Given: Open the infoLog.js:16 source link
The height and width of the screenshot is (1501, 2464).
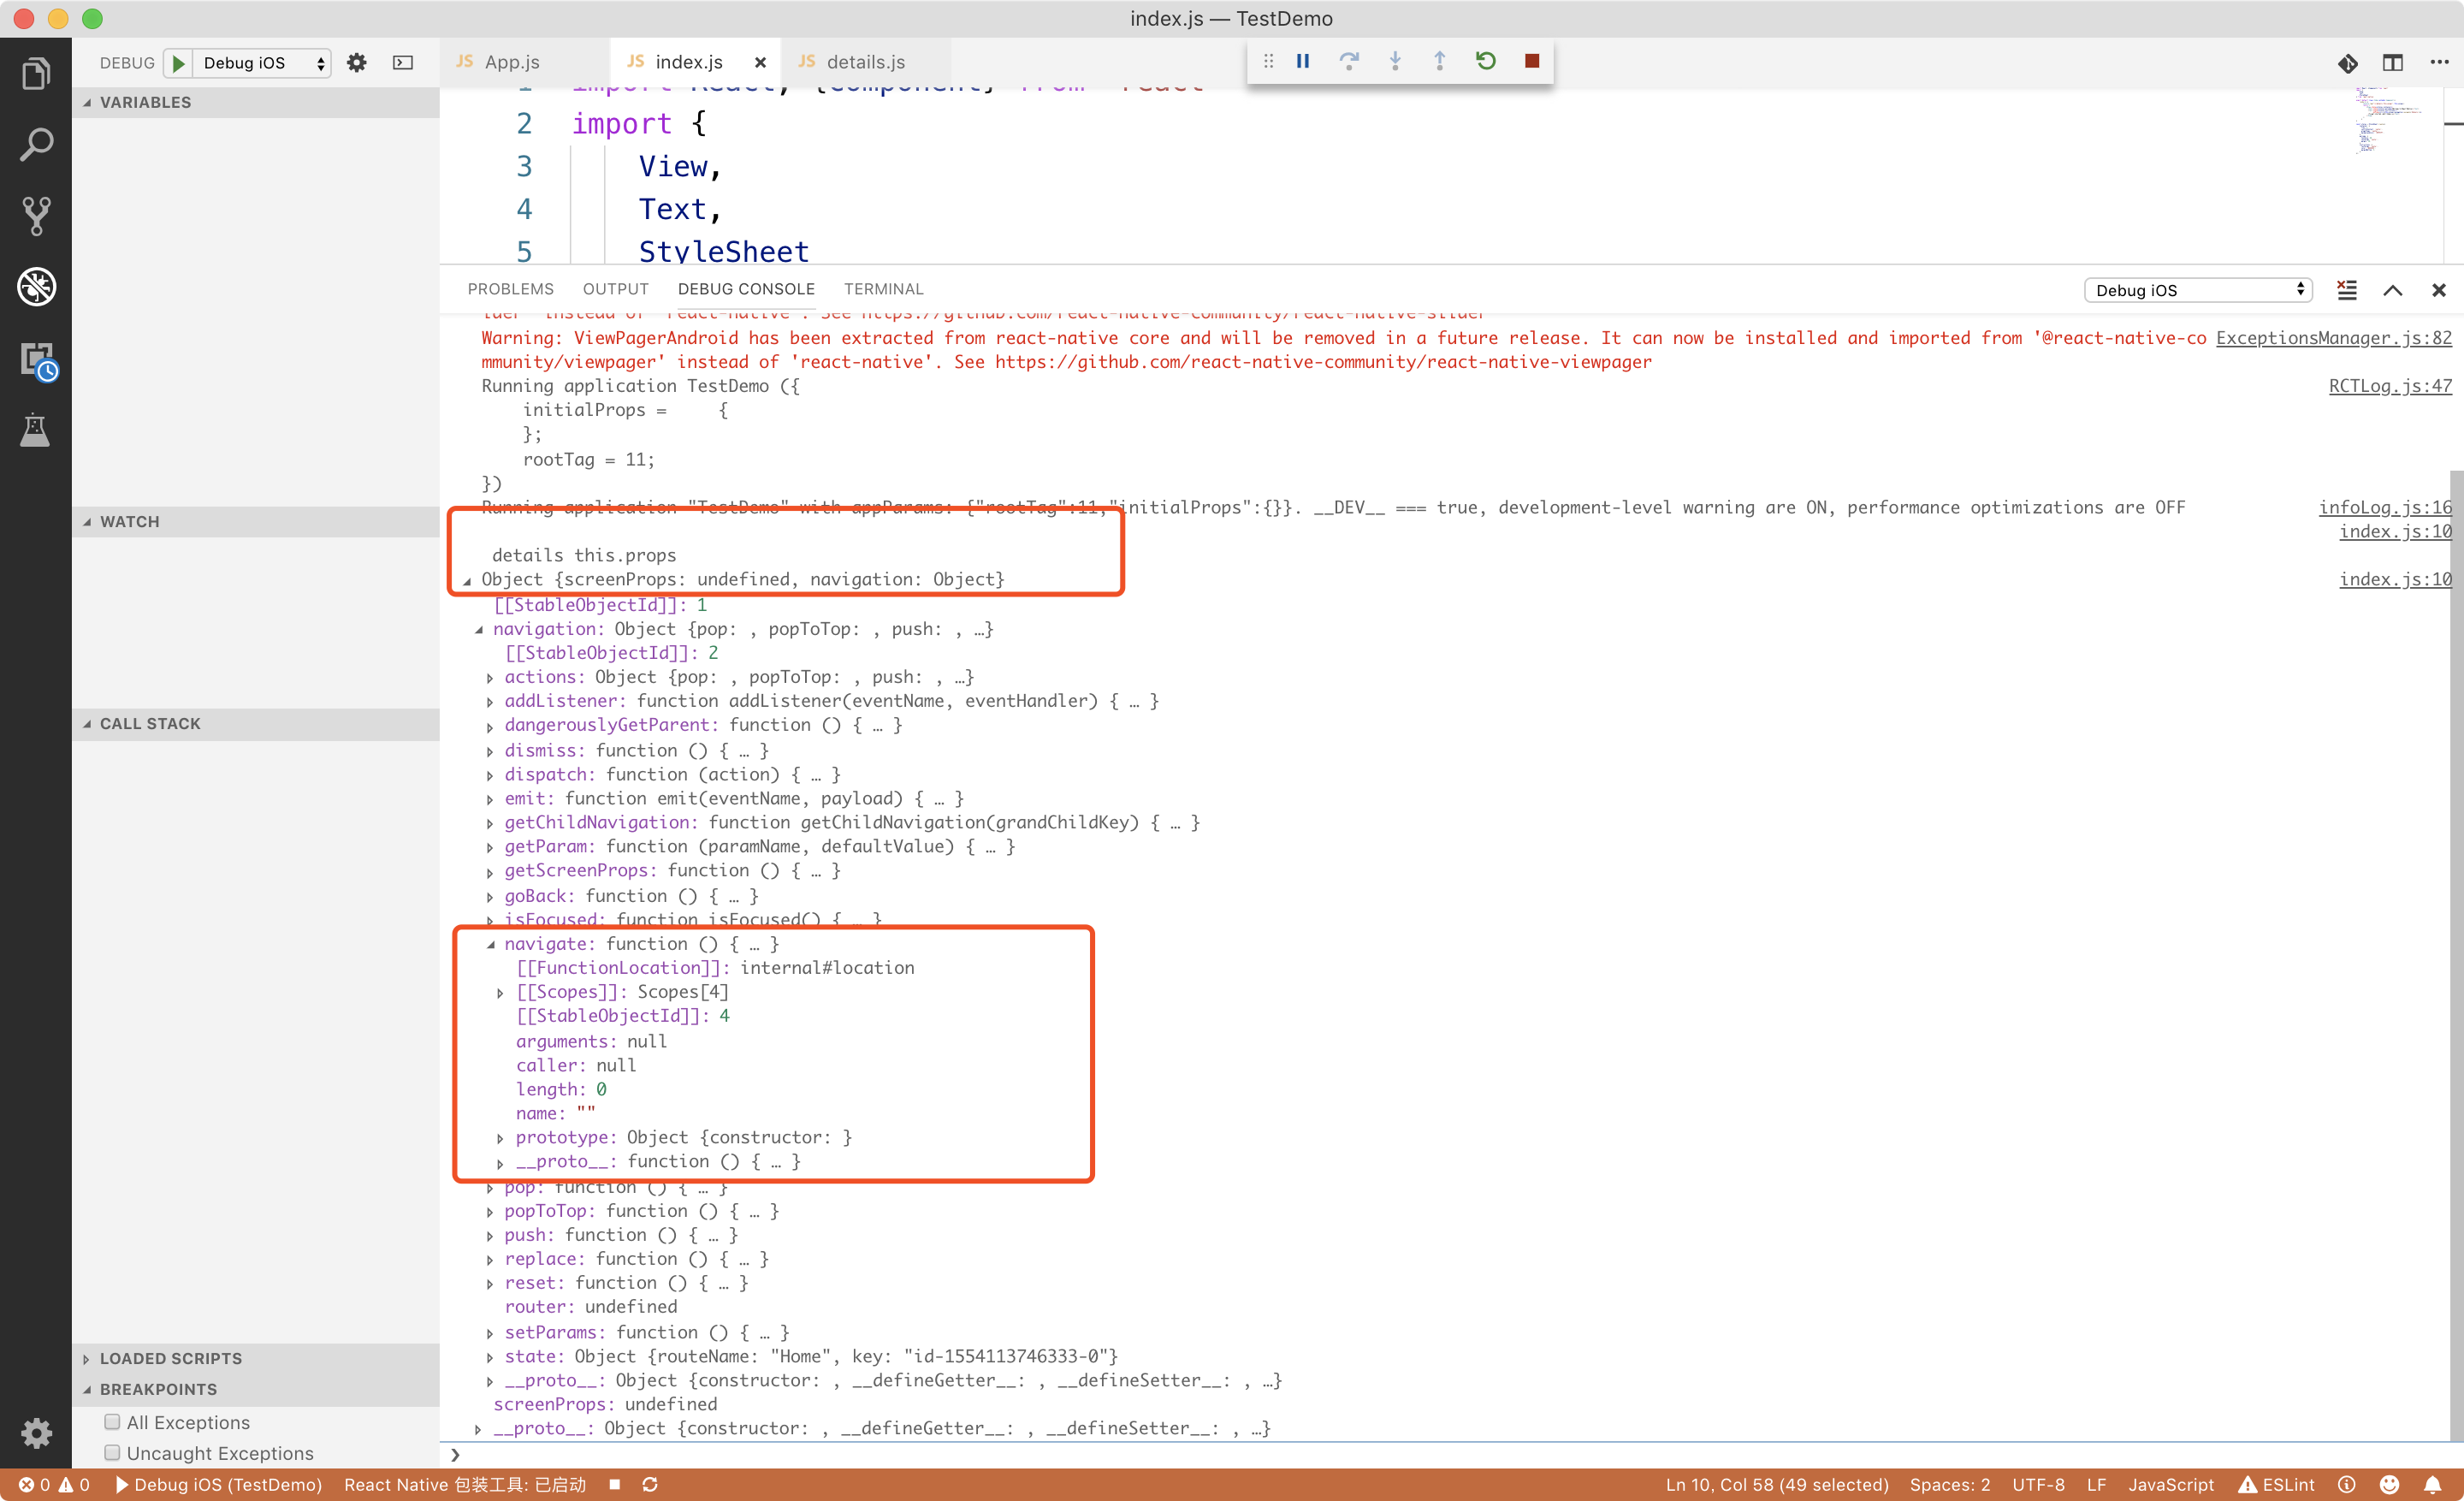Looking at the screenshot, I should tap(2385, 508).
